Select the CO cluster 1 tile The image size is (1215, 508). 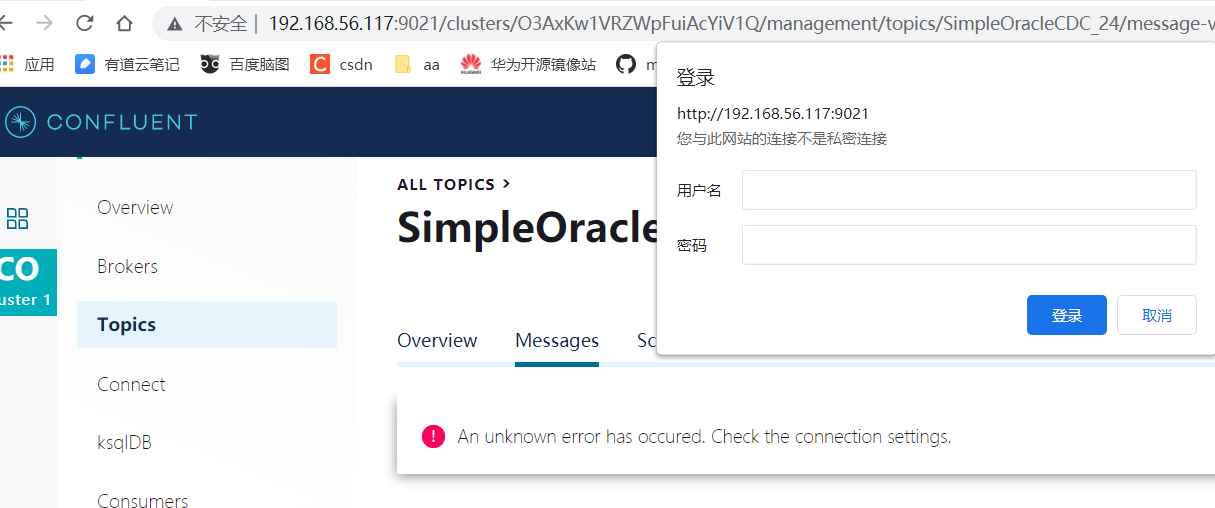click(28, 282)
